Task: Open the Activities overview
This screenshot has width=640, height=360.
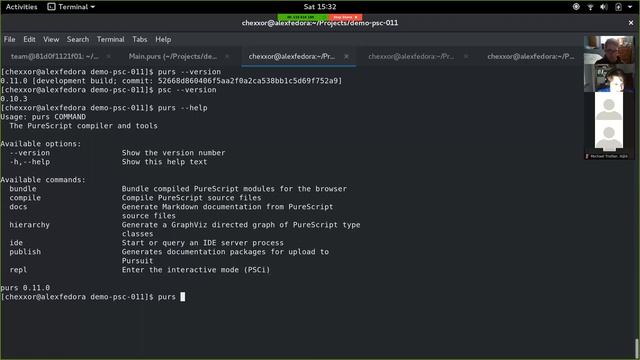Action: pyautogui.click(x=21, y=7)
